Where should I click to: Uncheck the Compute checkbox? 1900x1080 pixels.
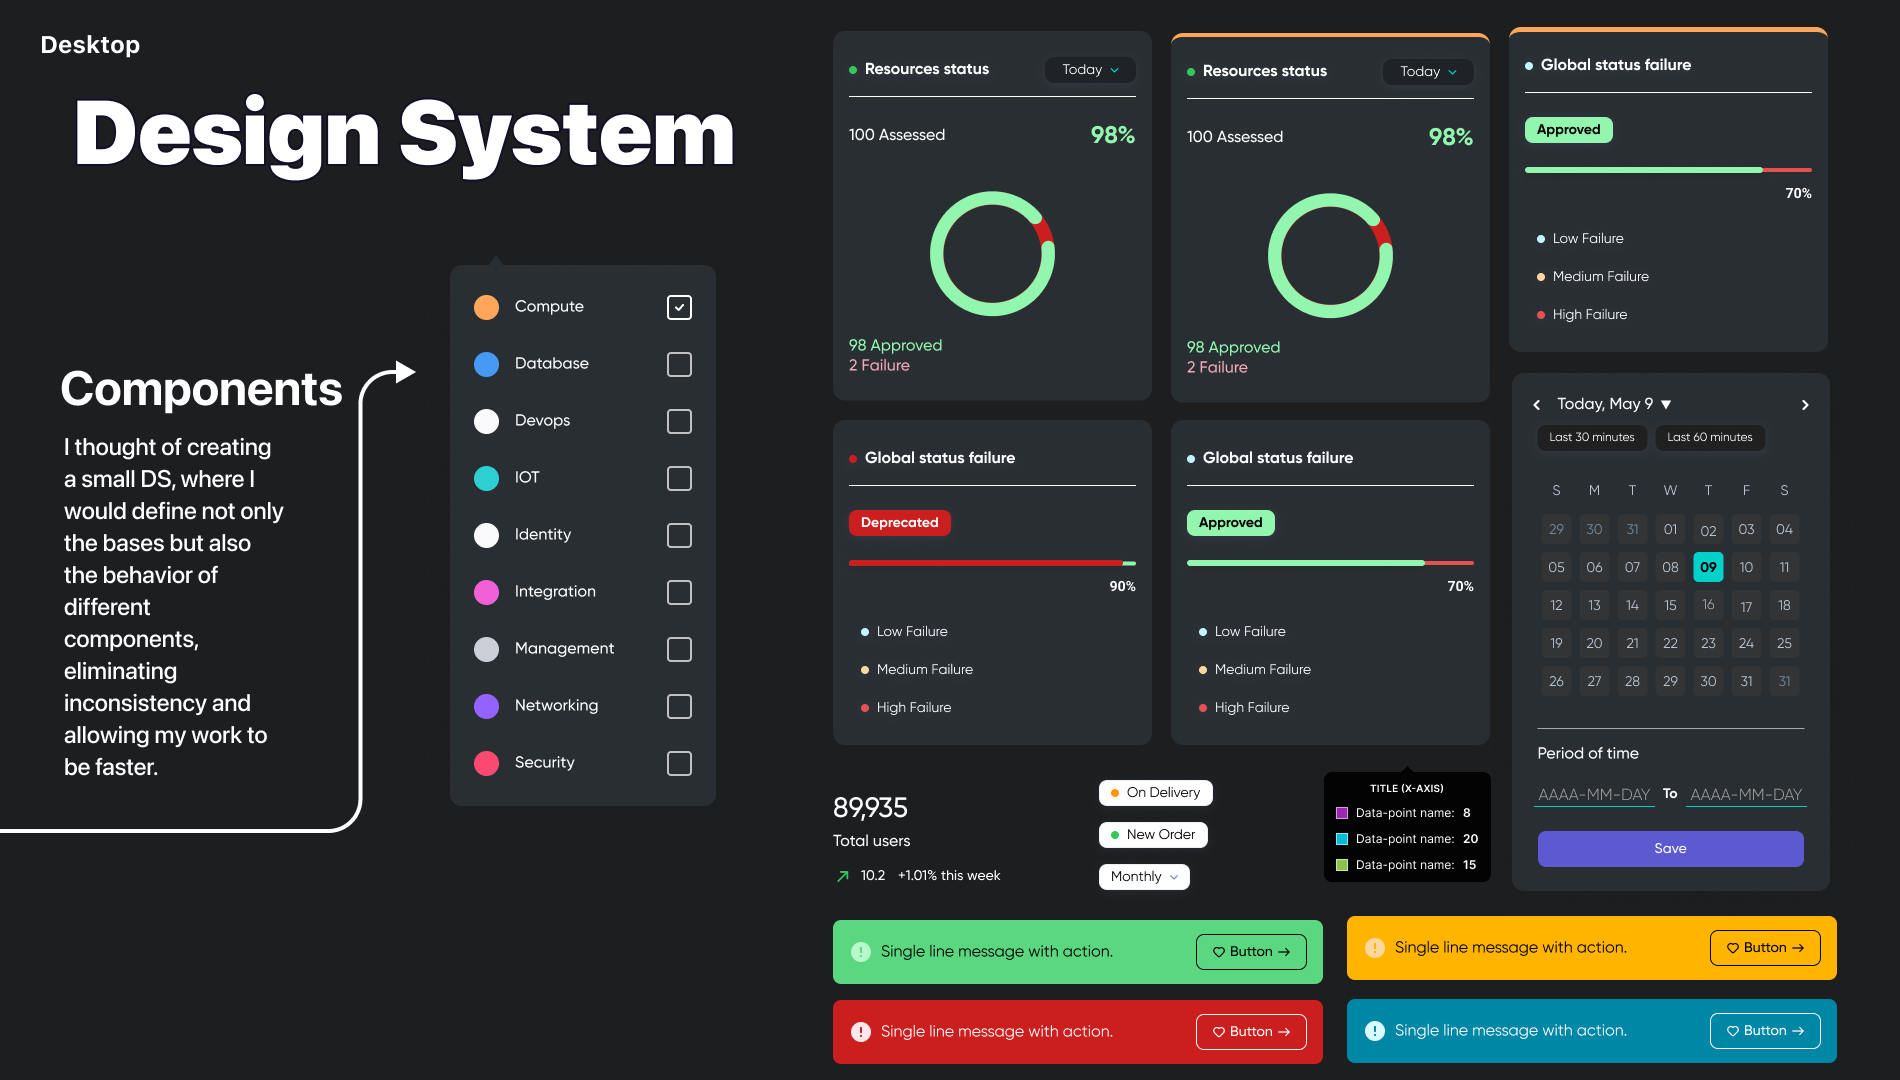(679, 307)
